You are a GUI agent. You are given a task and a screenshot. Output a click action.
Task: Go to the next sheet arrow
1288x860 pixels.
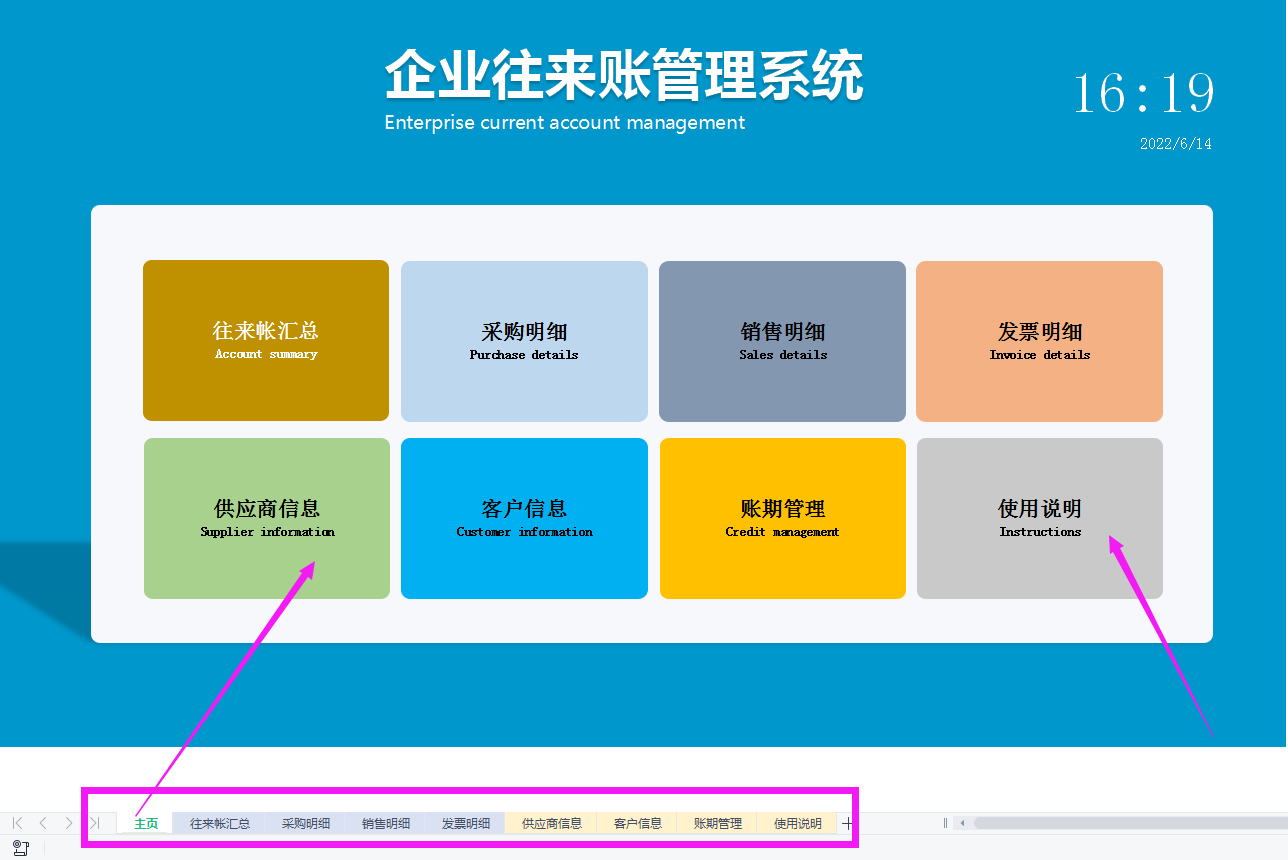click(x=69, y=823)
